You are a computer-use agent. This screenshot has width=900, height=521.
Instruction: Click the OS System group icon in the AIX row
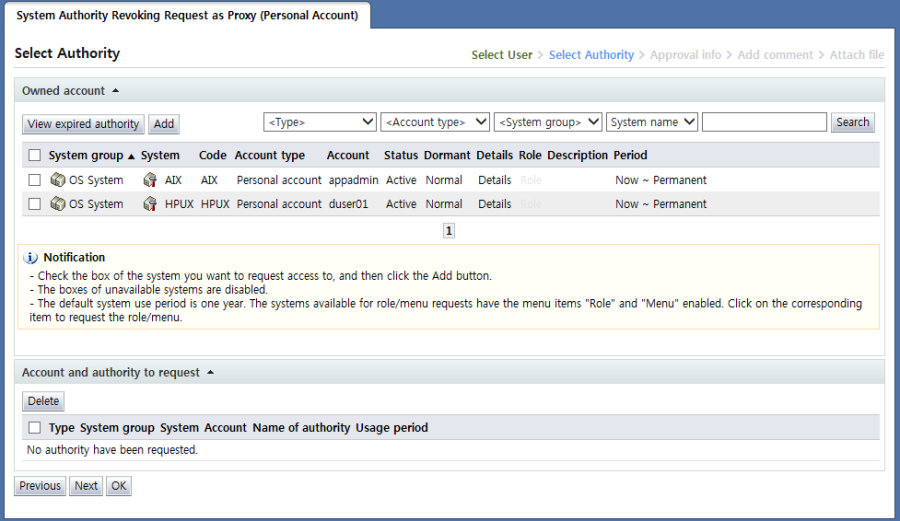pos(58,180)
